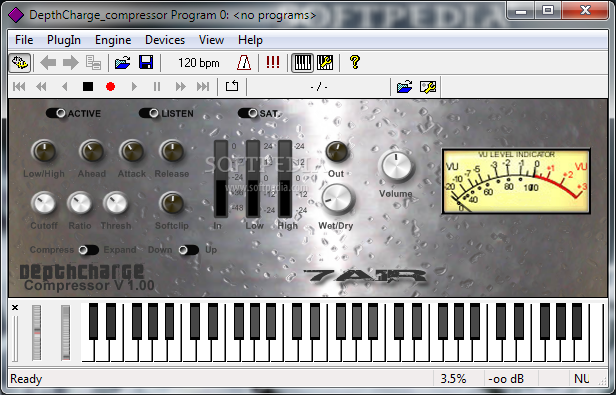Viewport: 616px width, 395px height.
Task: Click the loop/repeat icon
Action: coord(232,86)
